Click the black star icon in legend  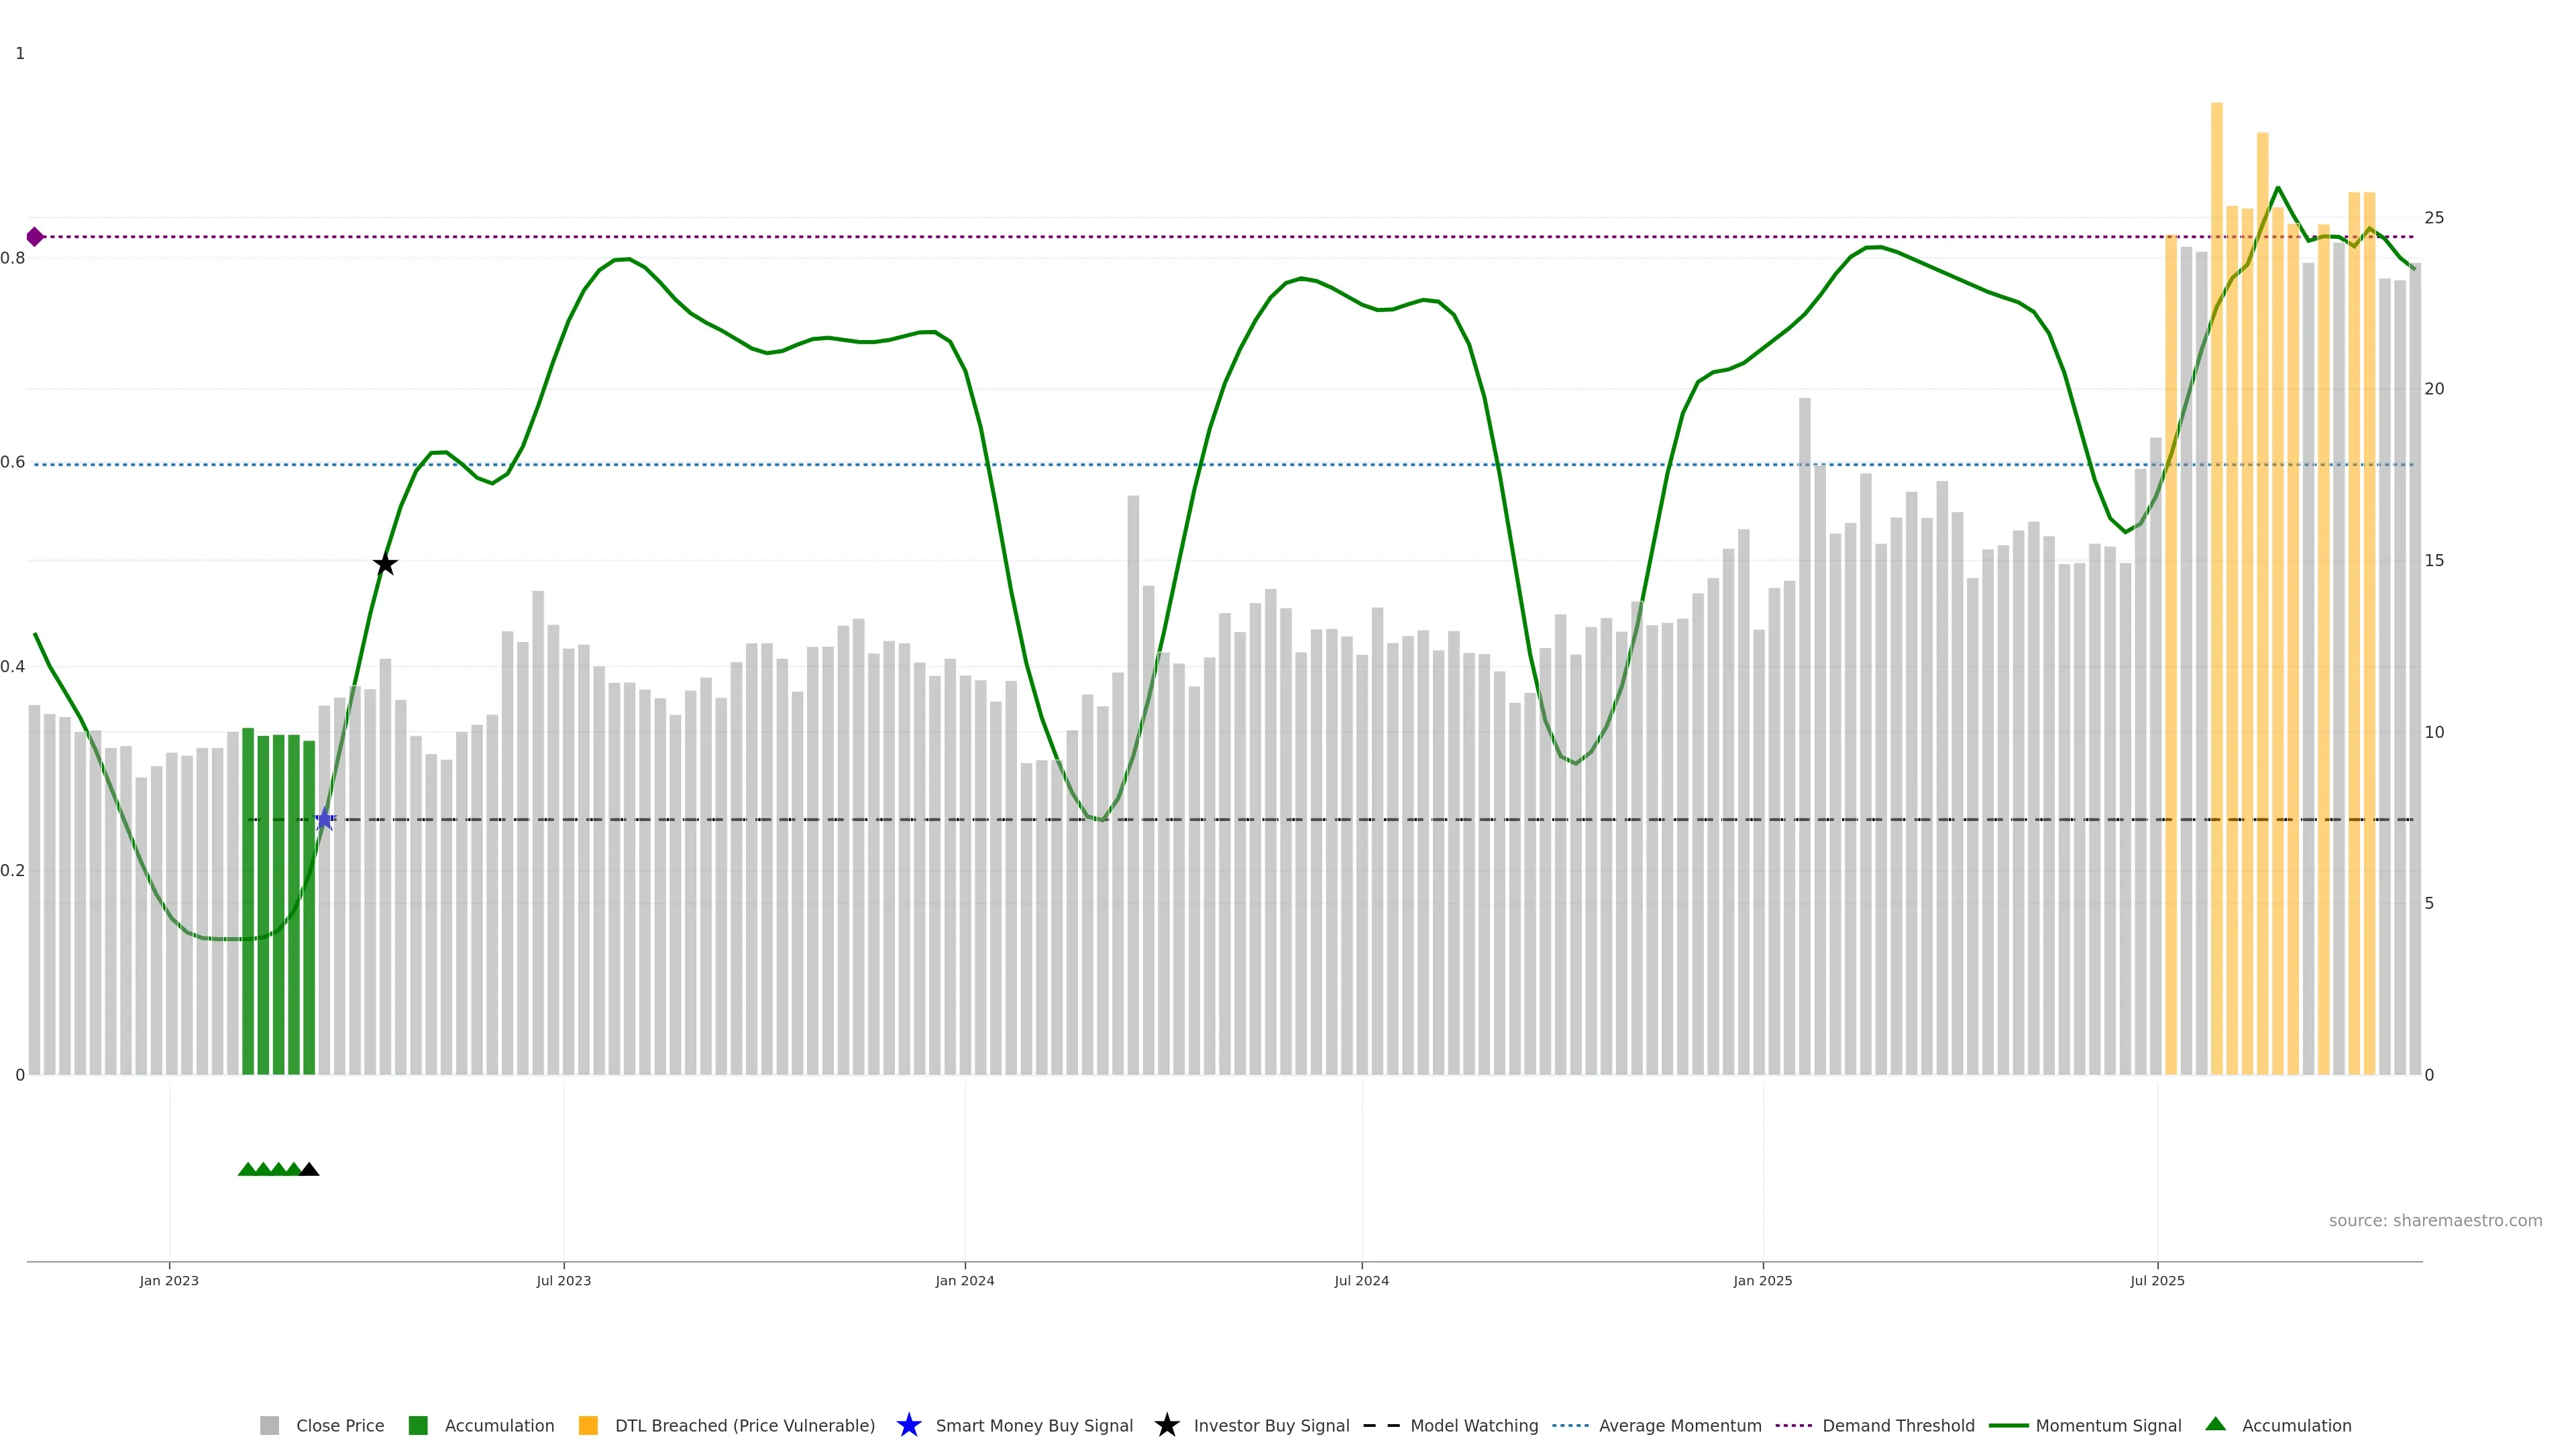pyautogui.click(x=1166, y=1426)
